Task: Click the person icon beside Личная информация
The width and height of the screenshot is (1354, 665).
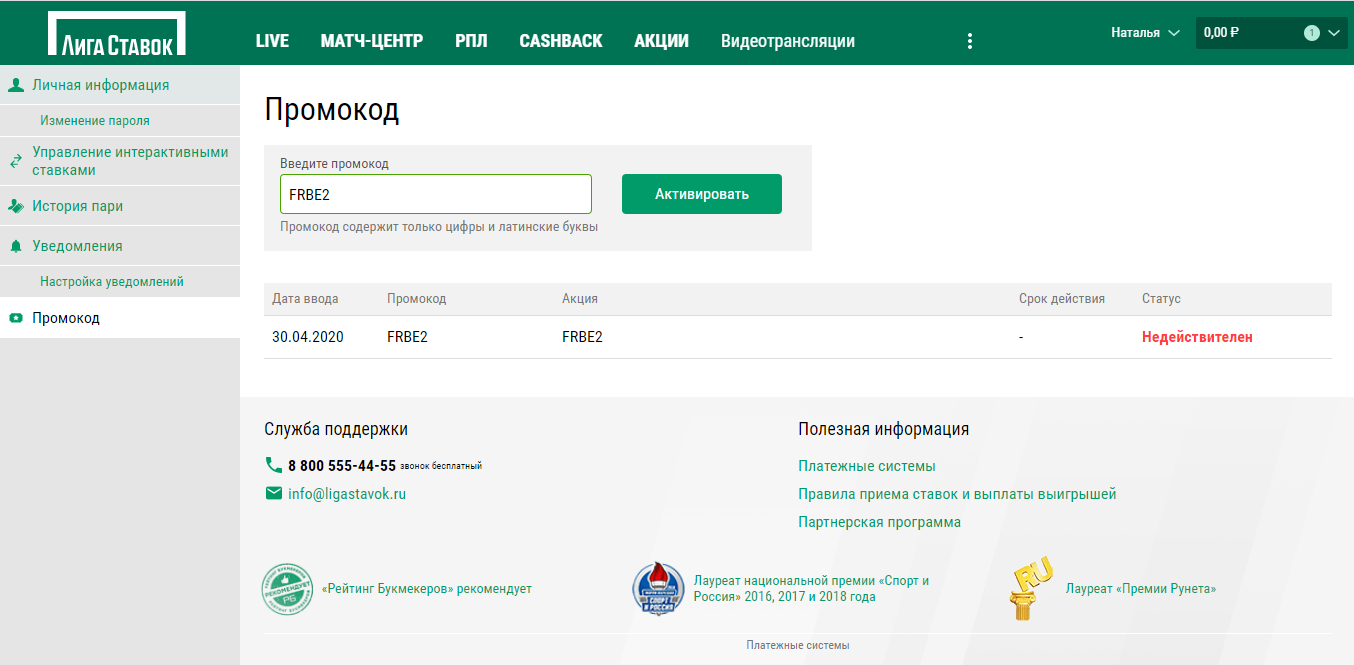Action: click(15, 85)
